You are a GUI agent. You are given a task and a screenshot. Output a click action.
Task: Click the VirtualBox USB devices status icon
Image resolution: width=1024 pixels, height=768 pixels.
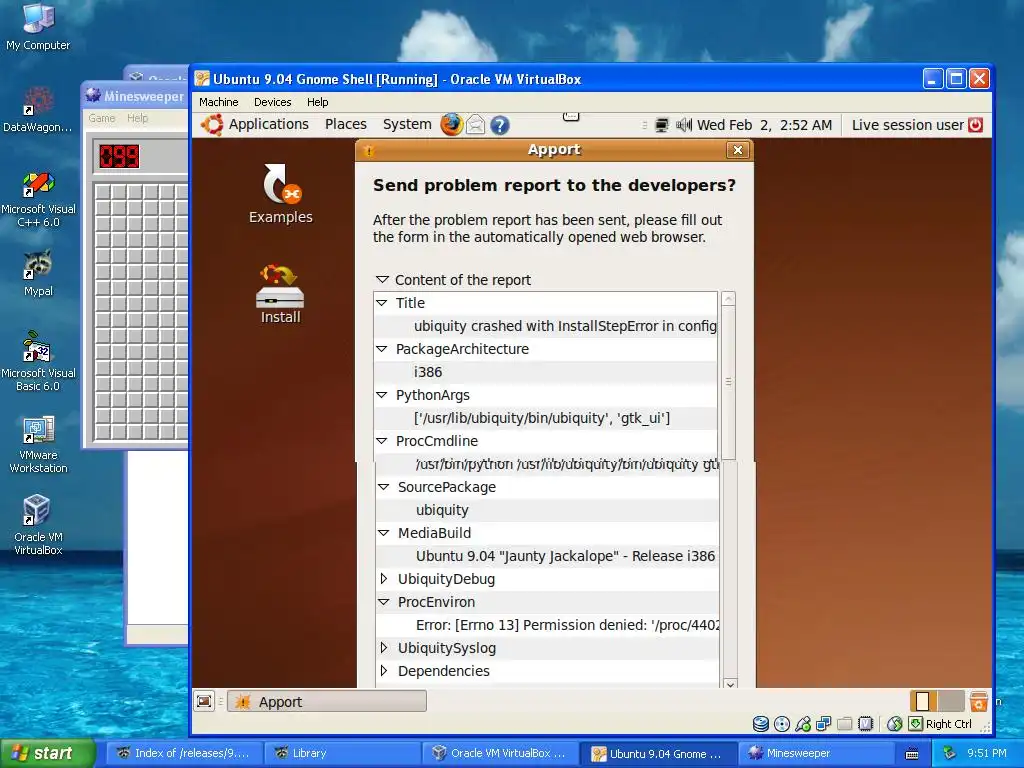[803, 724]
